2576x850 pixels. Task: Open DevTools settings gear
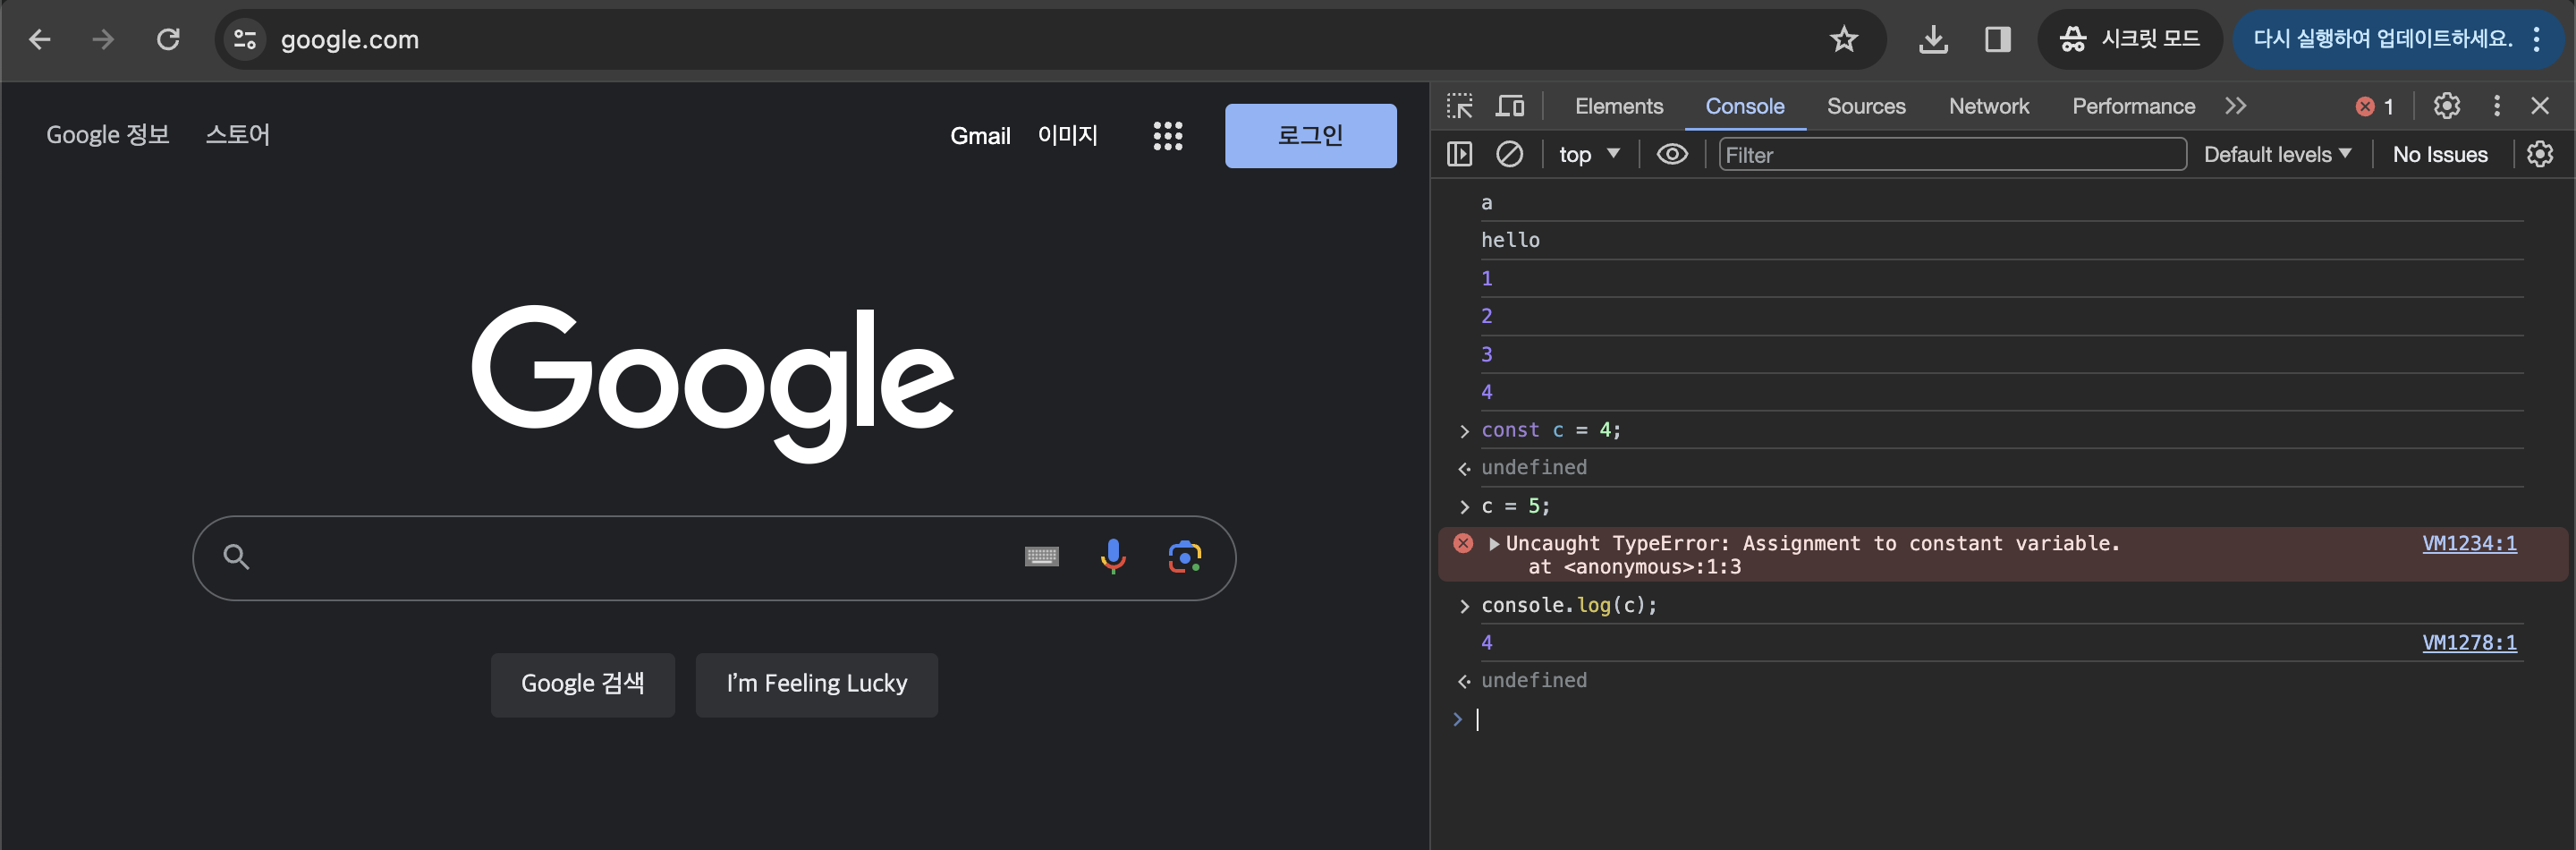click(x=2446, y=106)
